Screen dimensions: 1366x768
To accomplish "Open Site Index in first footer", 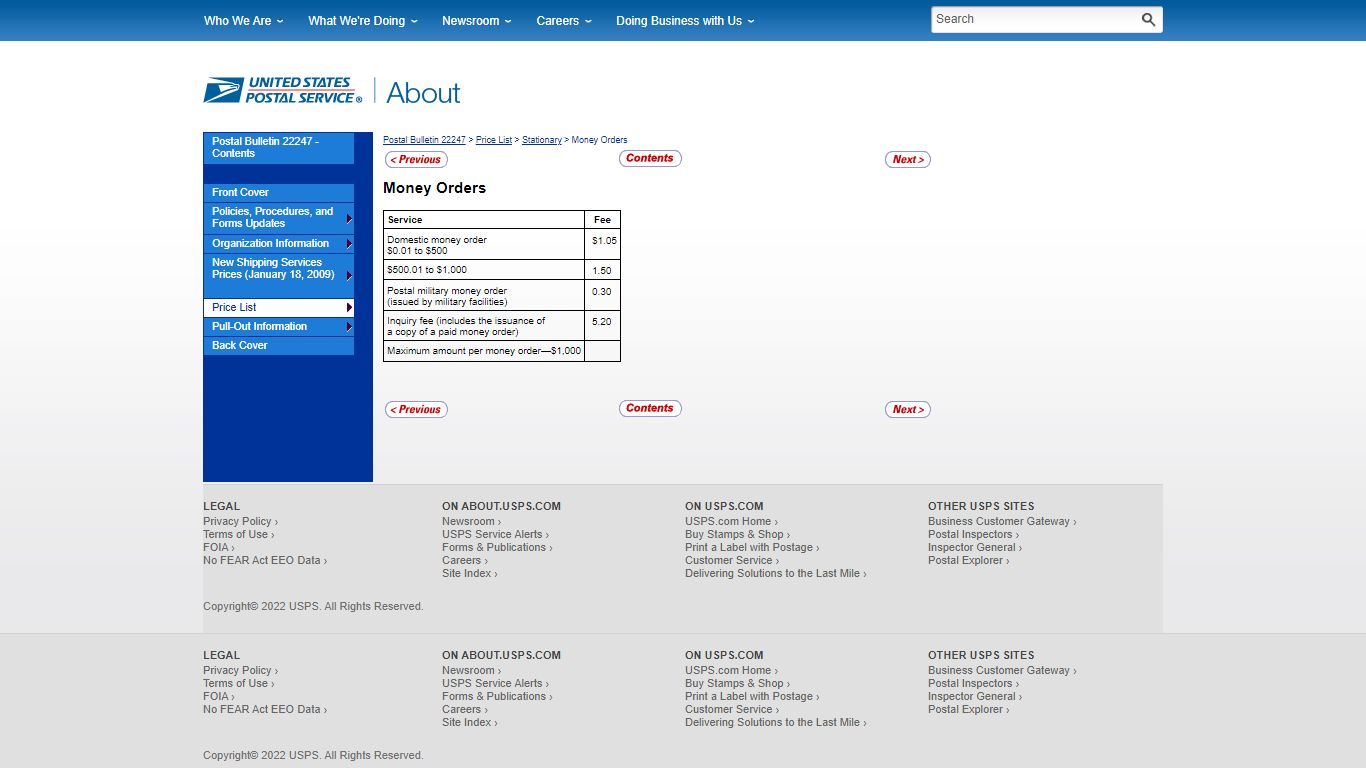I will pyautogui.click(x=469, y=573).
